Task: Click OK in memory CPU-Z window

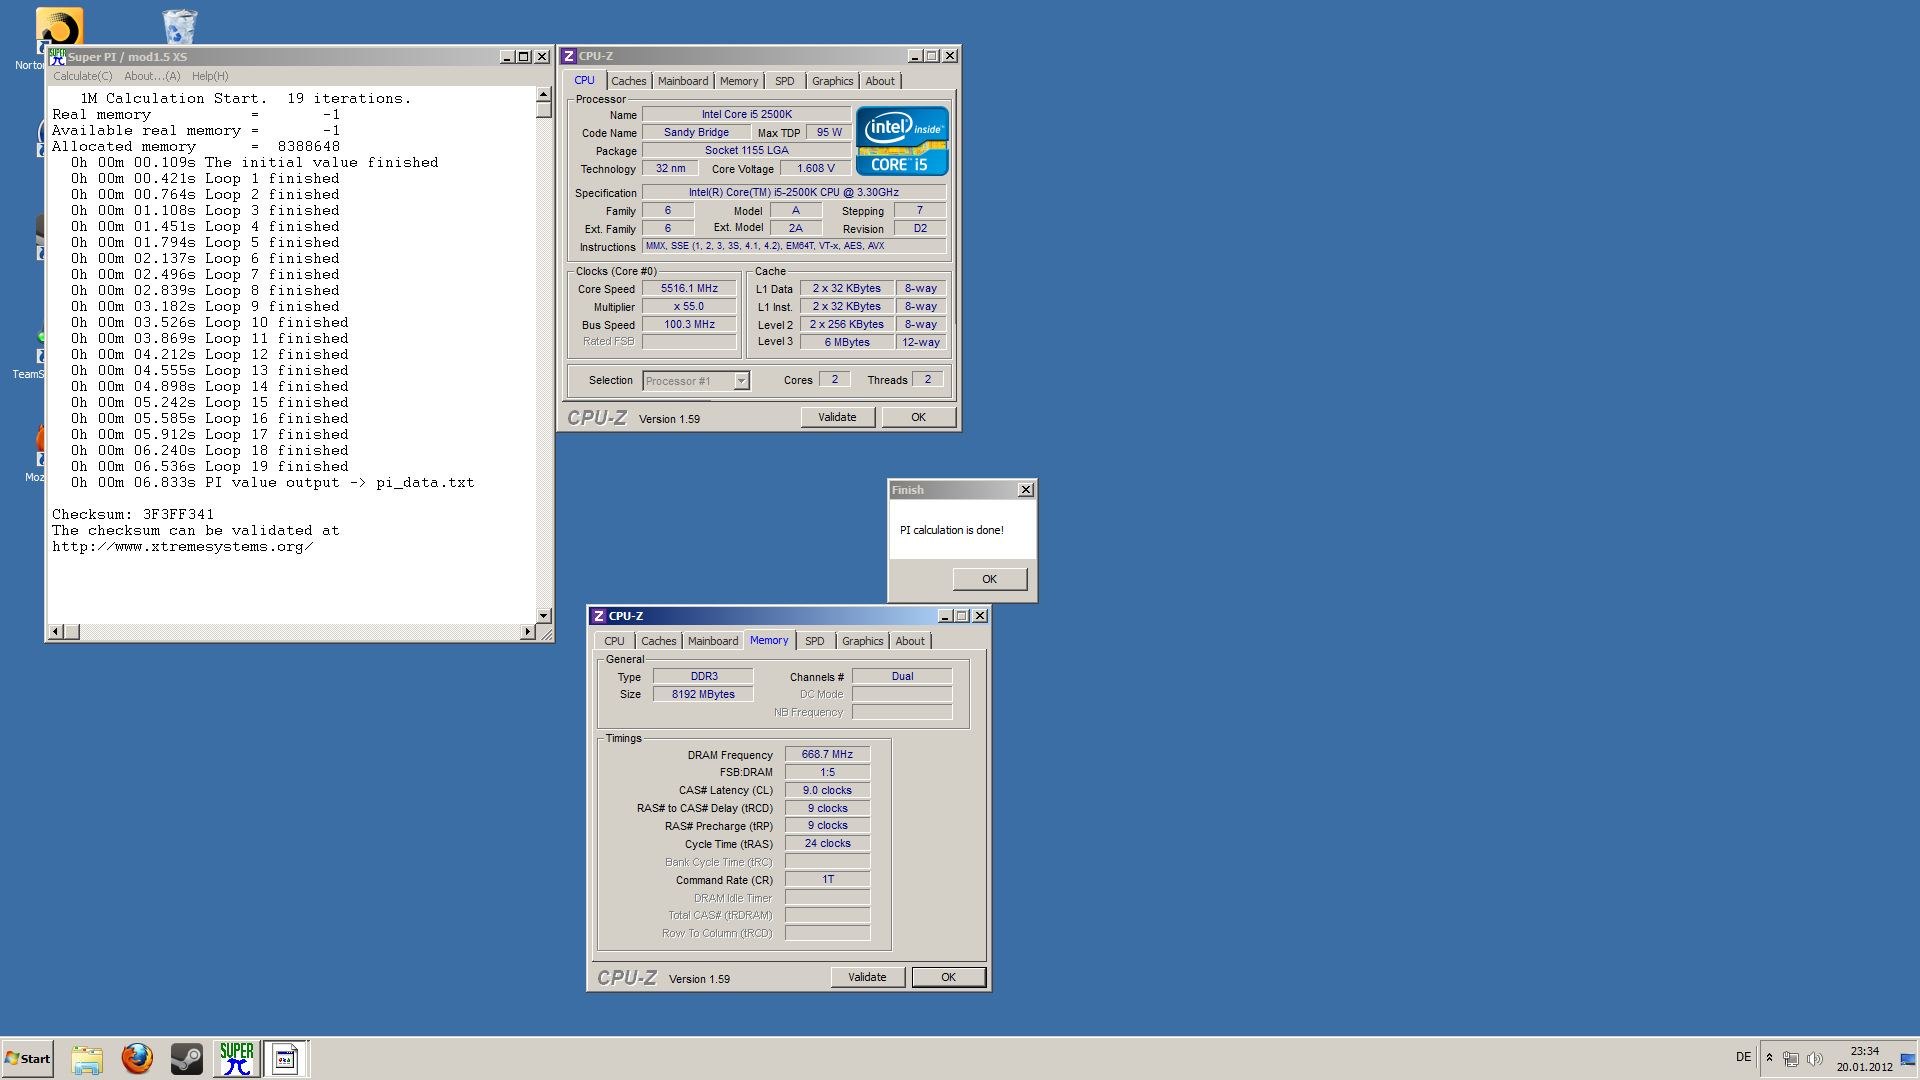Action: tap(948, 977)
